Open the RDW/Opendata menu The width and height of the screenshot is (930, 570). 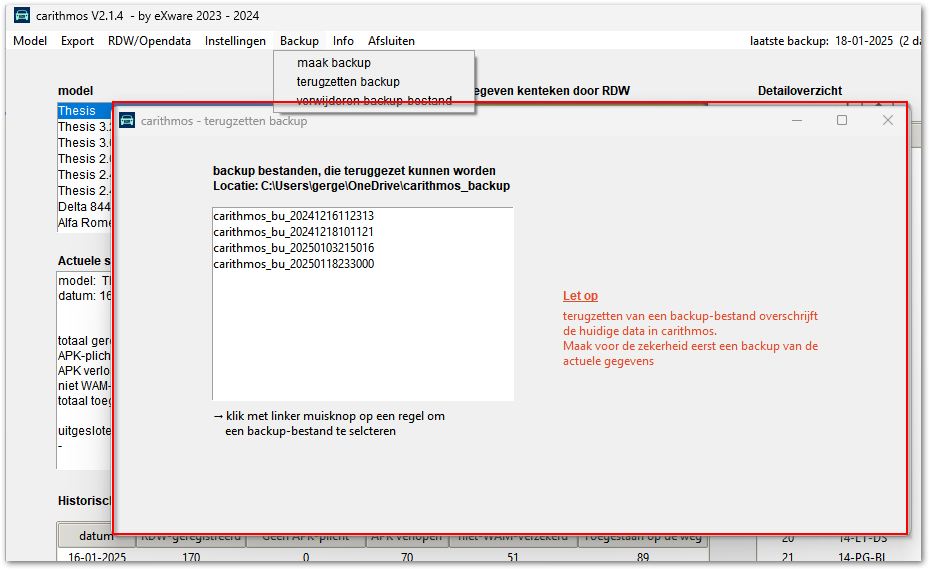click(x=149, y=41)
